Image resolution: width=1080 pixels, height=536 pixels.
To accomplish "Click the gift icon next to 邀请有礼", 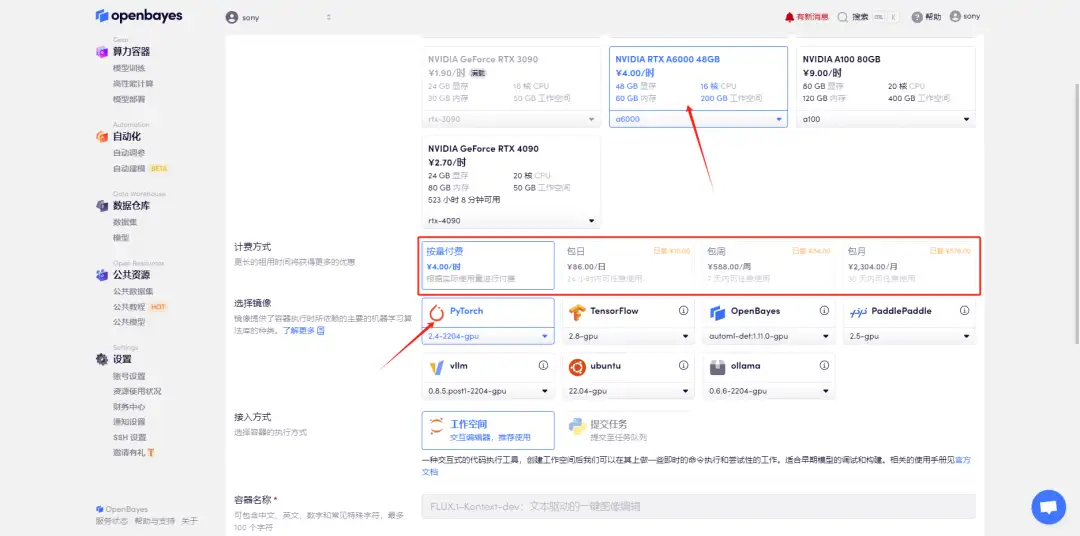I will coord(151,453).
